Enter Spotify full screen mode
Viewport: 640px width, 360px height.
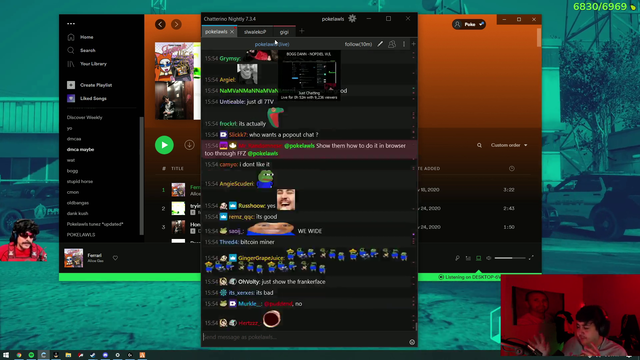pos(531,258)
